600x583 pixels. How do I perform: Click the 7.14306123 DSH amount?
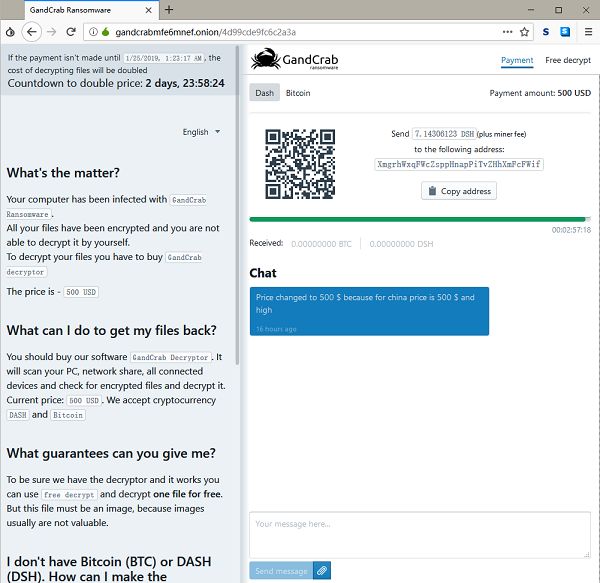pos(444,134)
